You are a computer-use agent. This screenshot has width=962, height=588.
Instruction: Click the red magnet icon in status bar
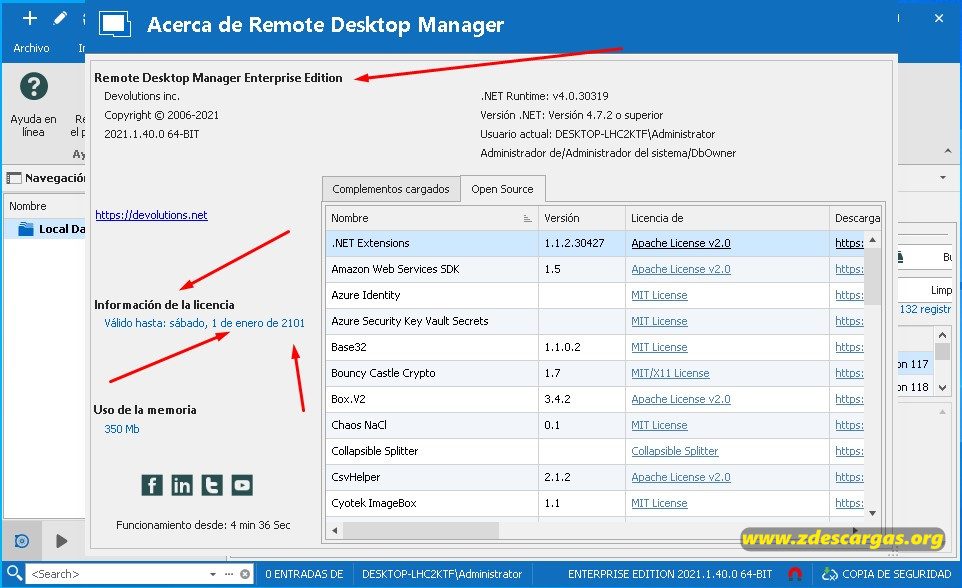(x=795, y=574)
